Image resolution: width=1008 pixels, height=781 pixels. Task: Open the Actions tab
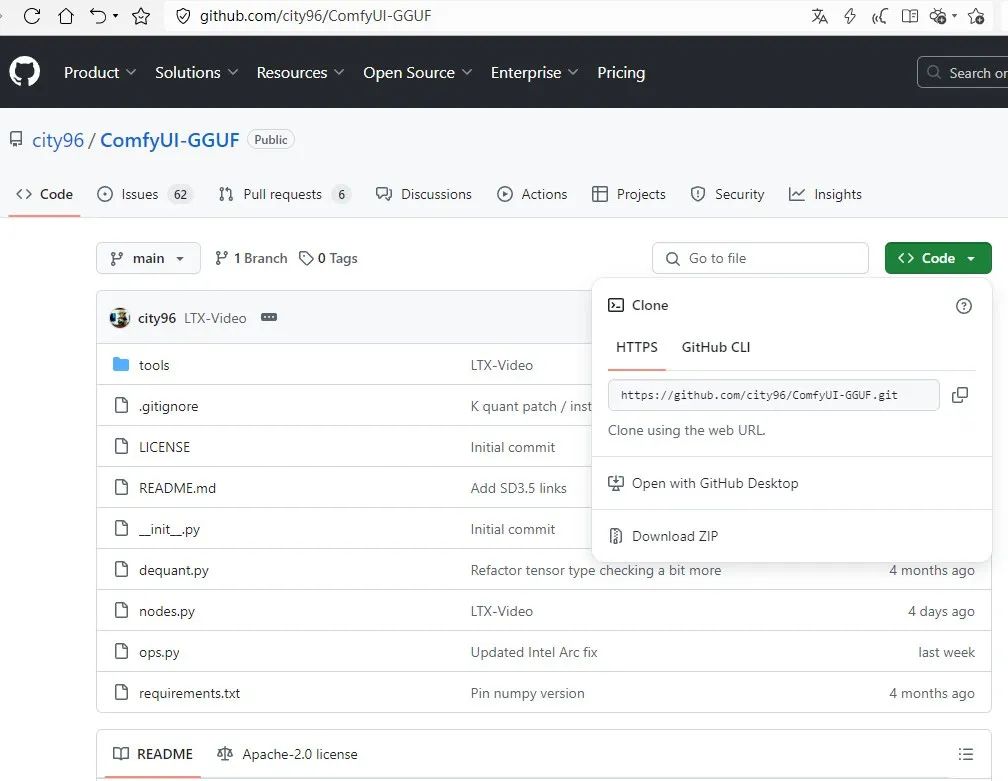[x=532, y=194]
